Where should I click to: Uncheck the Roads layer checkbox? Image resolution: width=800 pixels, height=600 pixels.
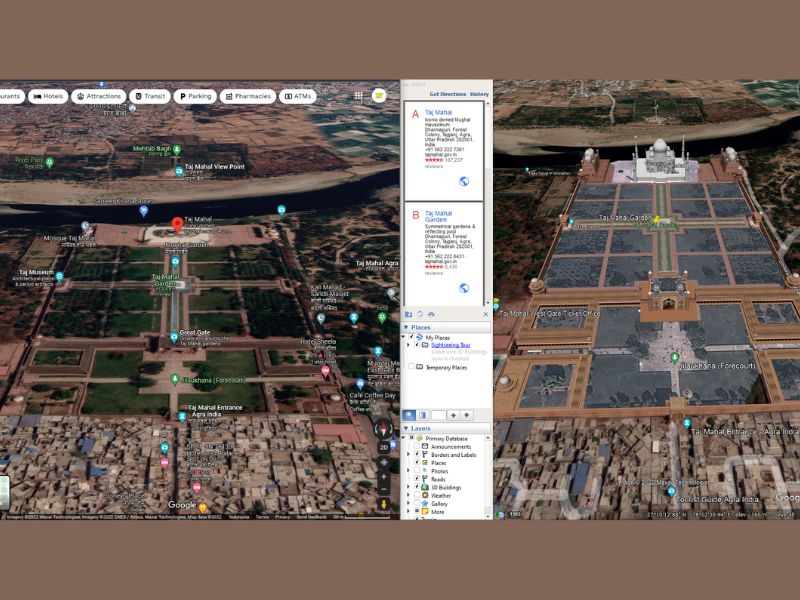417,479
